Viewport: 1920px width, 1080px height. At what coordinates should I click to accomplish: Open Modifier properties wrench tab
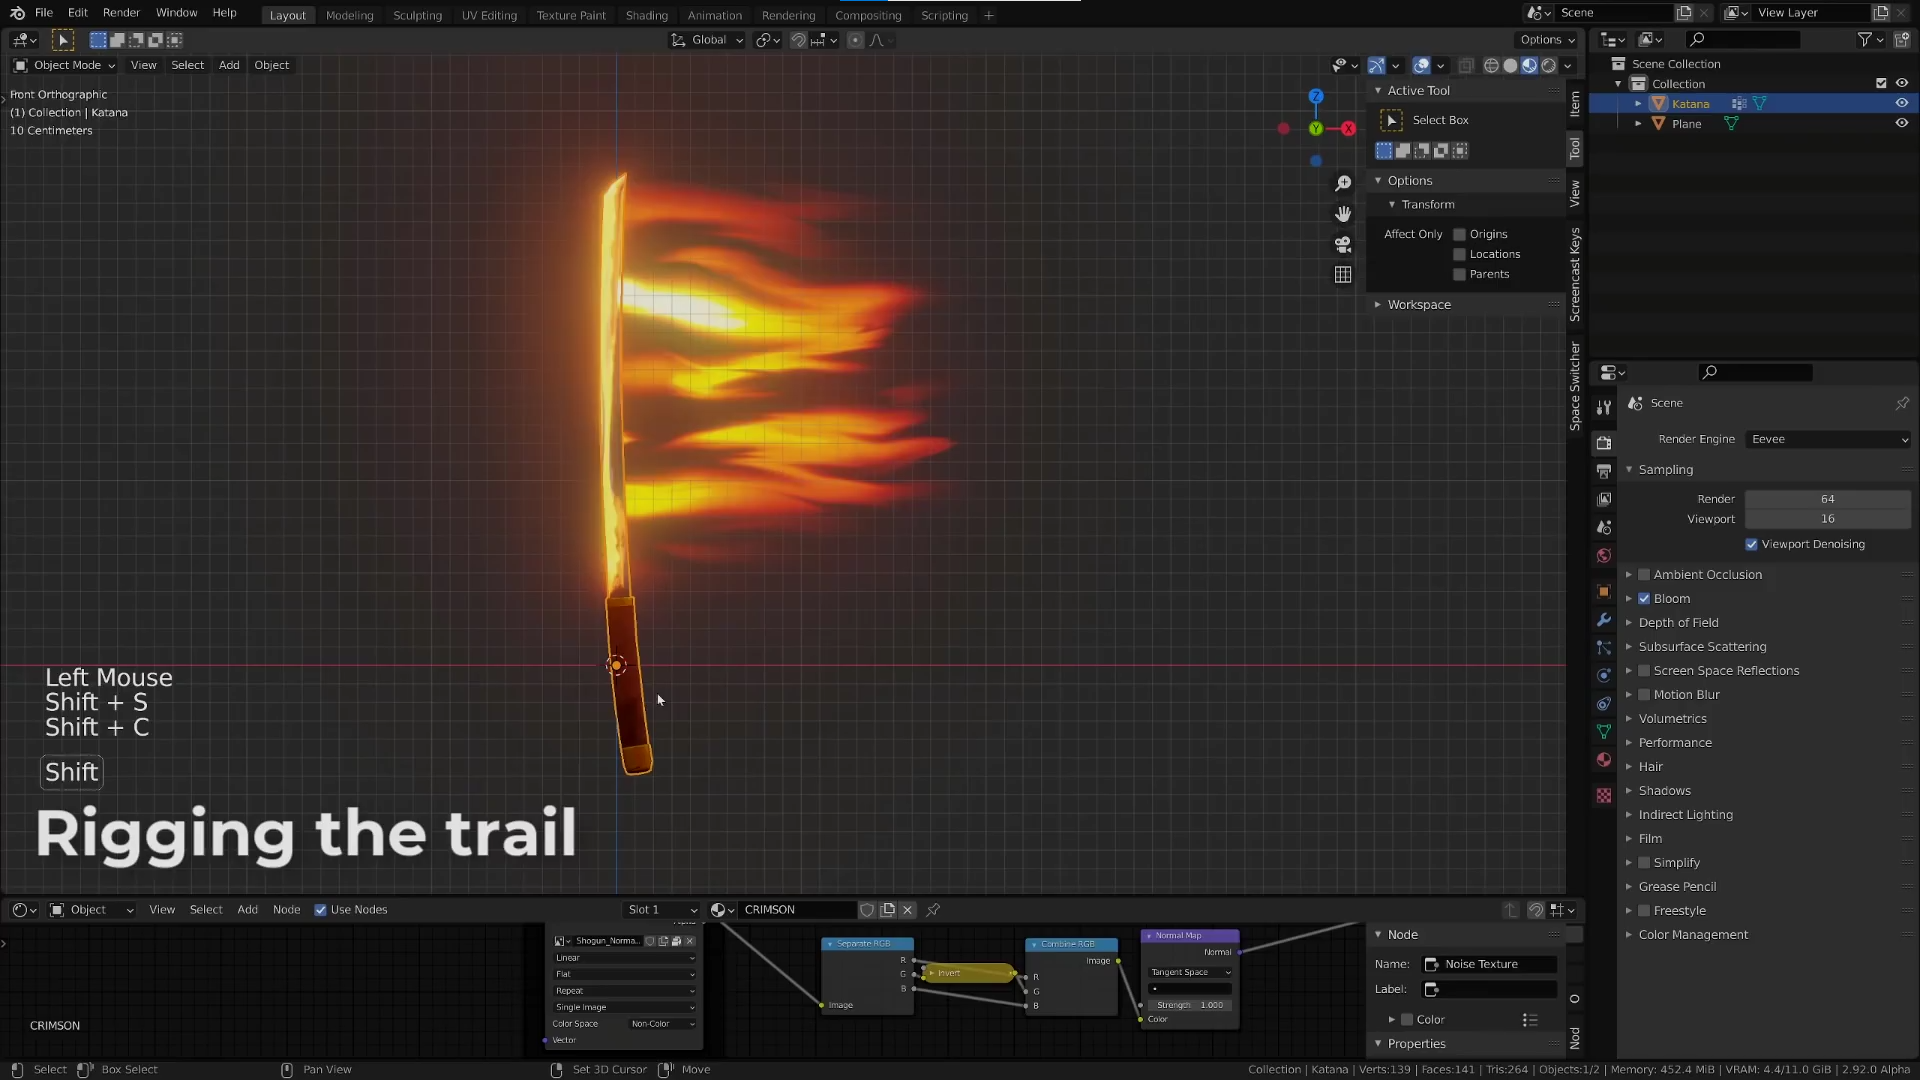(1604, 620)
